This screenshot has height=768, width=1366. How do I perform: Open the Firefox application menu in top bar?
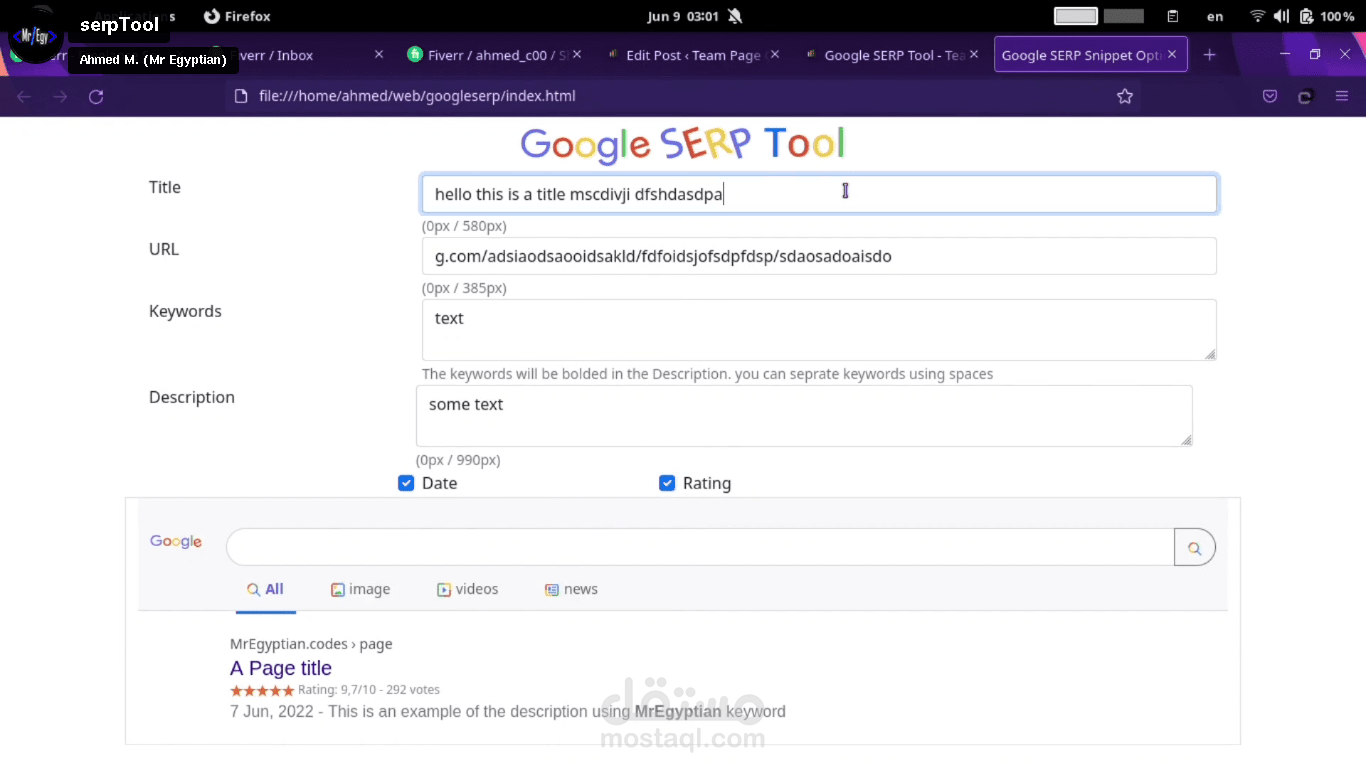pyautogui.click(x=237, y=16)
